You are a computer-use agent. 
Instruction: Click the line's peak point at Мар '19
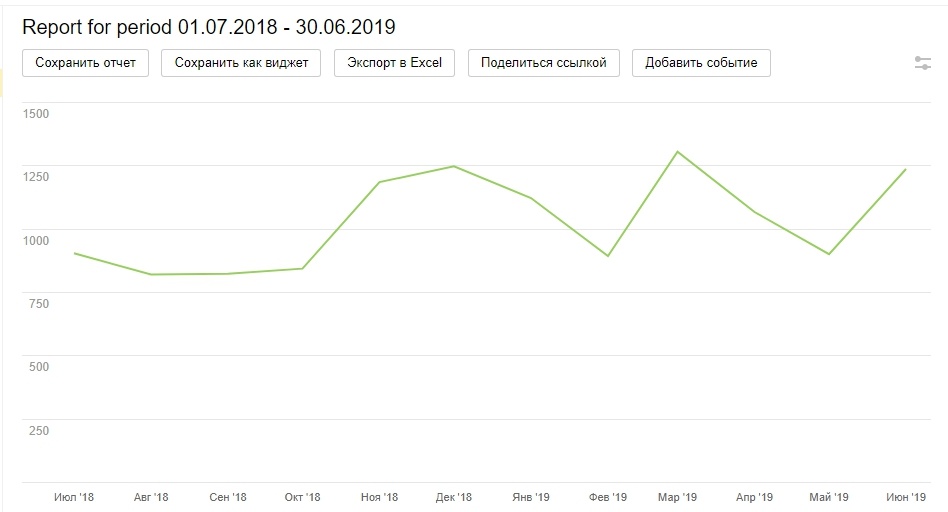tap(678, 152)
